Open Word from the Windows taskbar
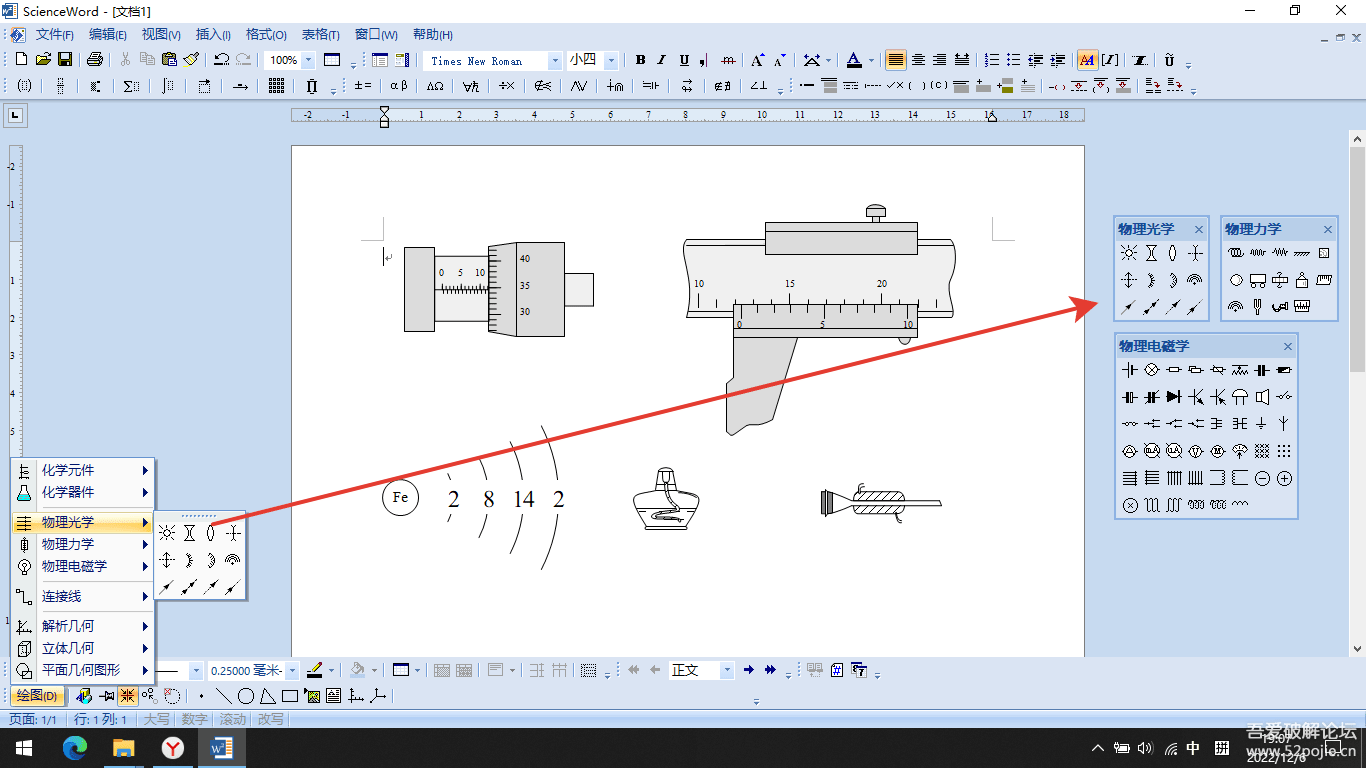 pyautogui.click(x=221, y=747)
